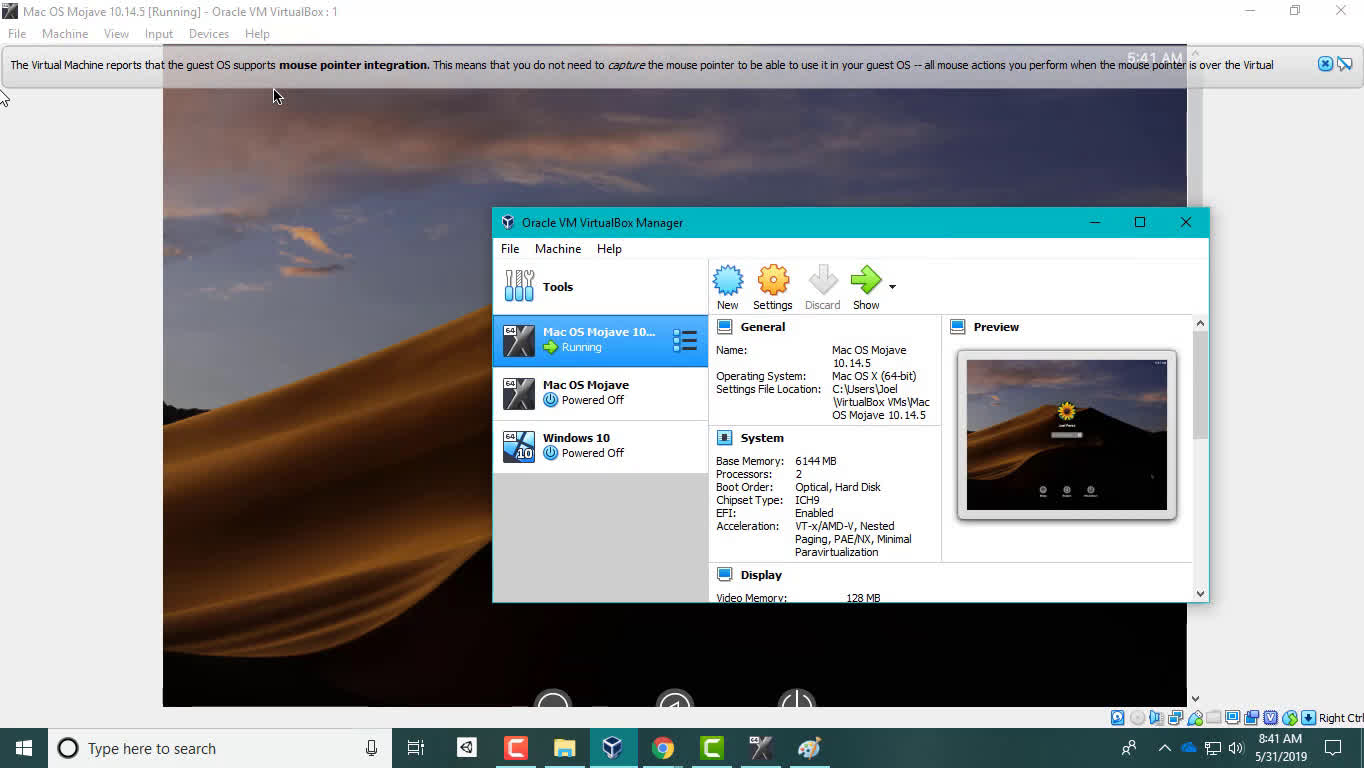Open the Input menu of the VM window
The image size is (1364, 768).
pos(159,34)
